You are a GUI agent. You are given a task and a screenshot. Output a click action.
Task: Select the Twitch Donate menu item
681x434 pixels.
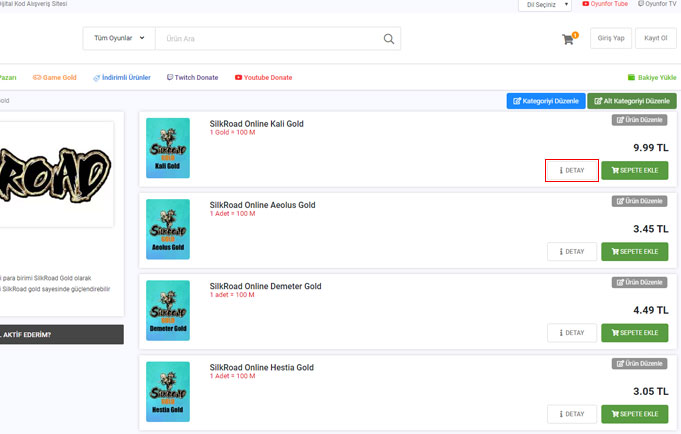tap(192, 77)
